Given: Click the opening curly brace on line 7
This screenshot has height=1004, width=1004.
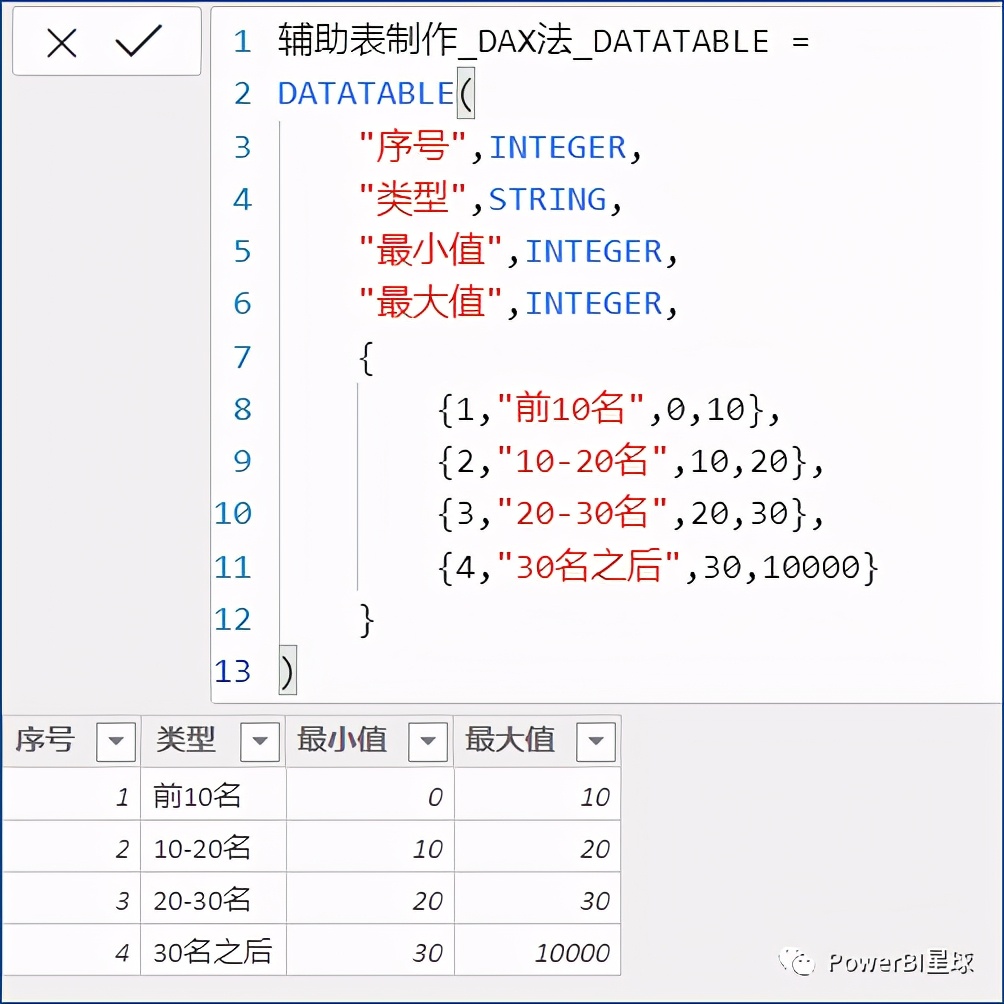Looking at the screenshot, I should coord(366,358).
